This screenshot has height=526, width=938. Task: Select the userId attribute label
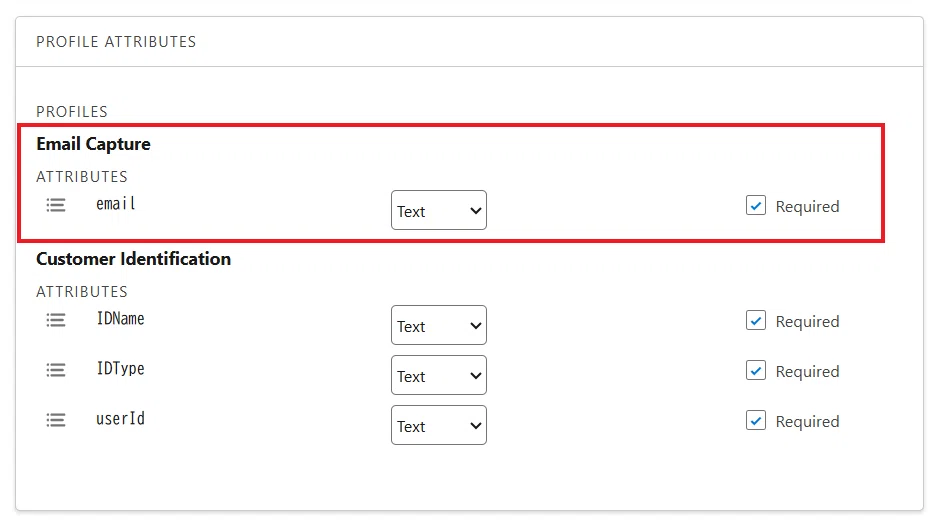coord(120,418)
